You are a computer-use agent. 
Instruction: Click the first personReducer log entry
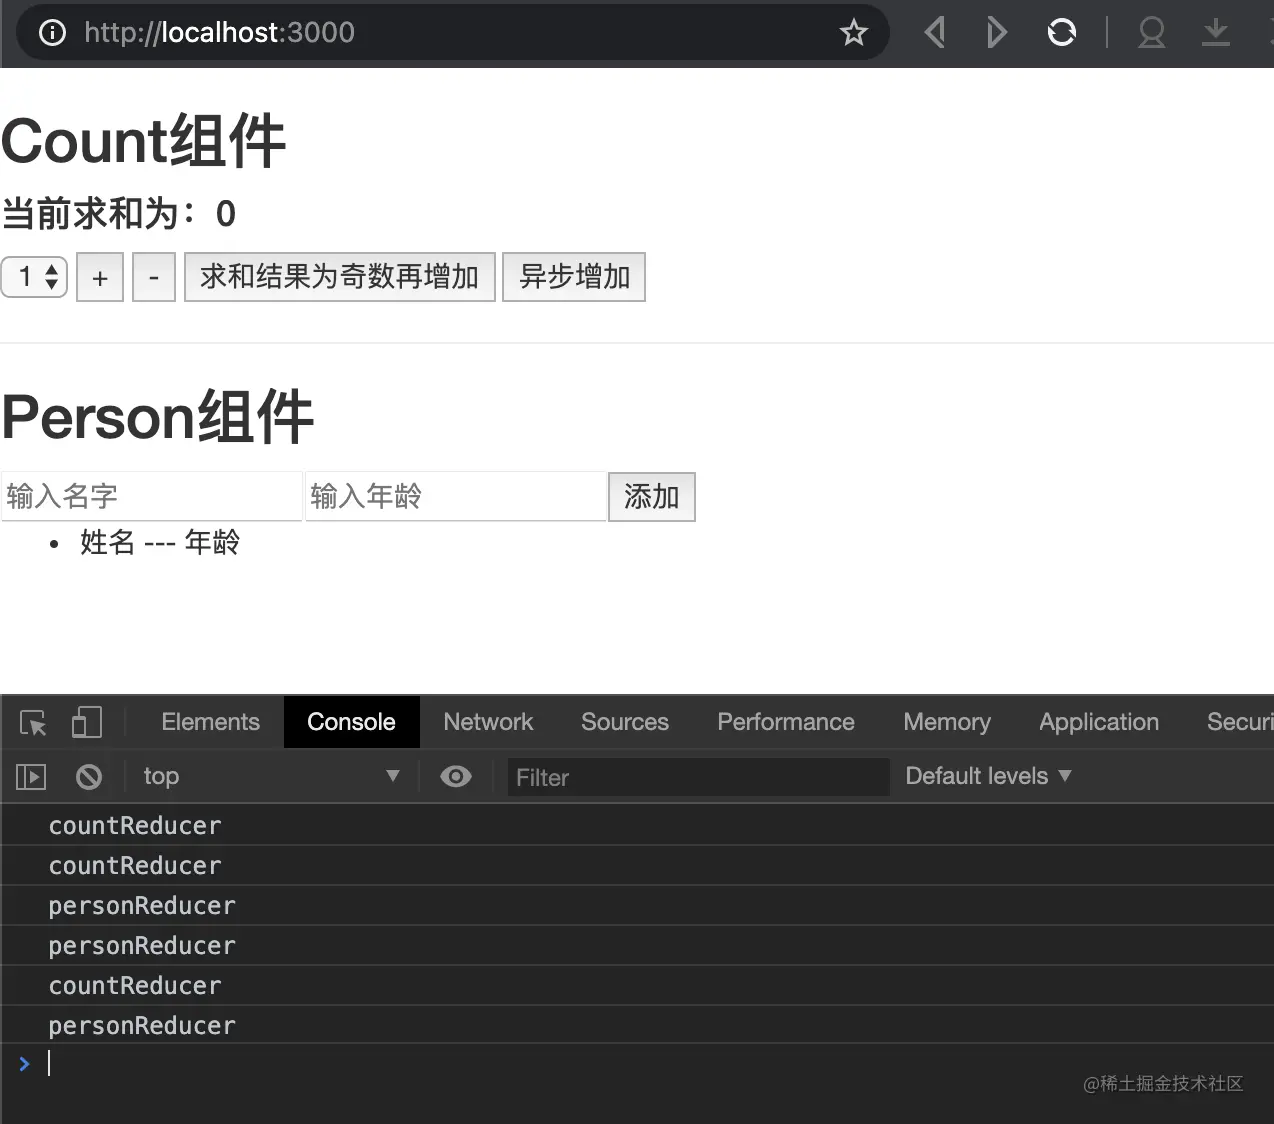(637, 905)
